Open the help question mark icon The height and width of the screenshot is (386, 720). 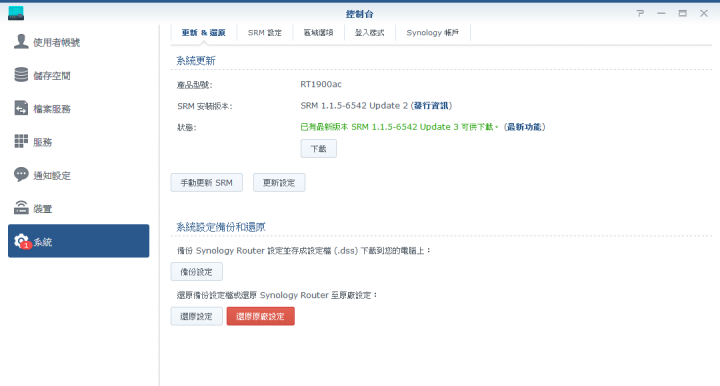click(640, 13)
